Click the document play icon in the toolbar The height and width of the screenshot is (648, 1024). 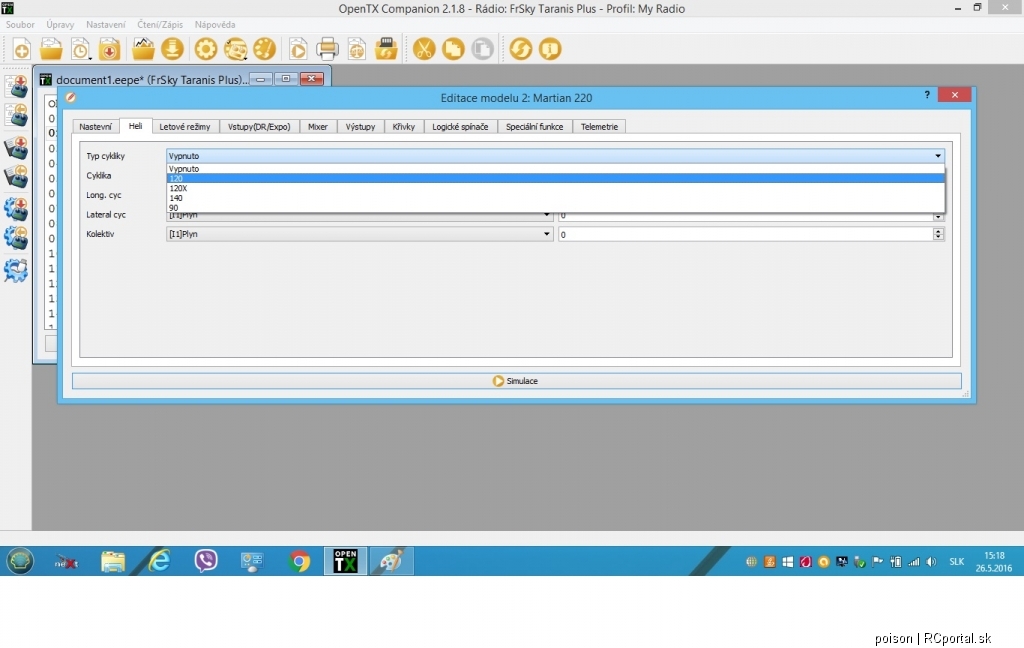pos(298,49)
